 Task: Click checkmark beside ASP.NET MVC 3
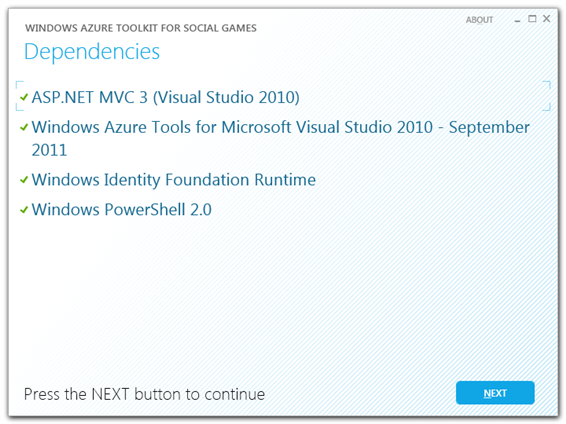pos(24,97)
